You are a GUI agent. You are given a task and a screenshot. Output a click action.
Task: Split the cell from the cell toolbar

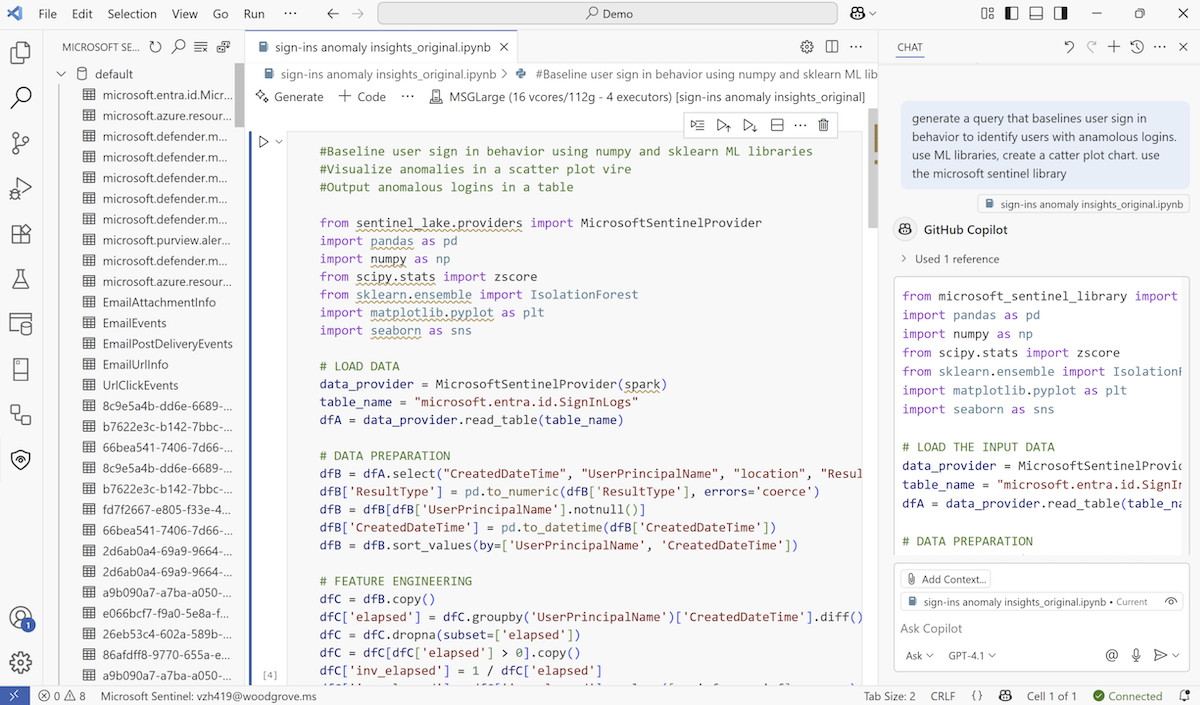tap(777, 125)
